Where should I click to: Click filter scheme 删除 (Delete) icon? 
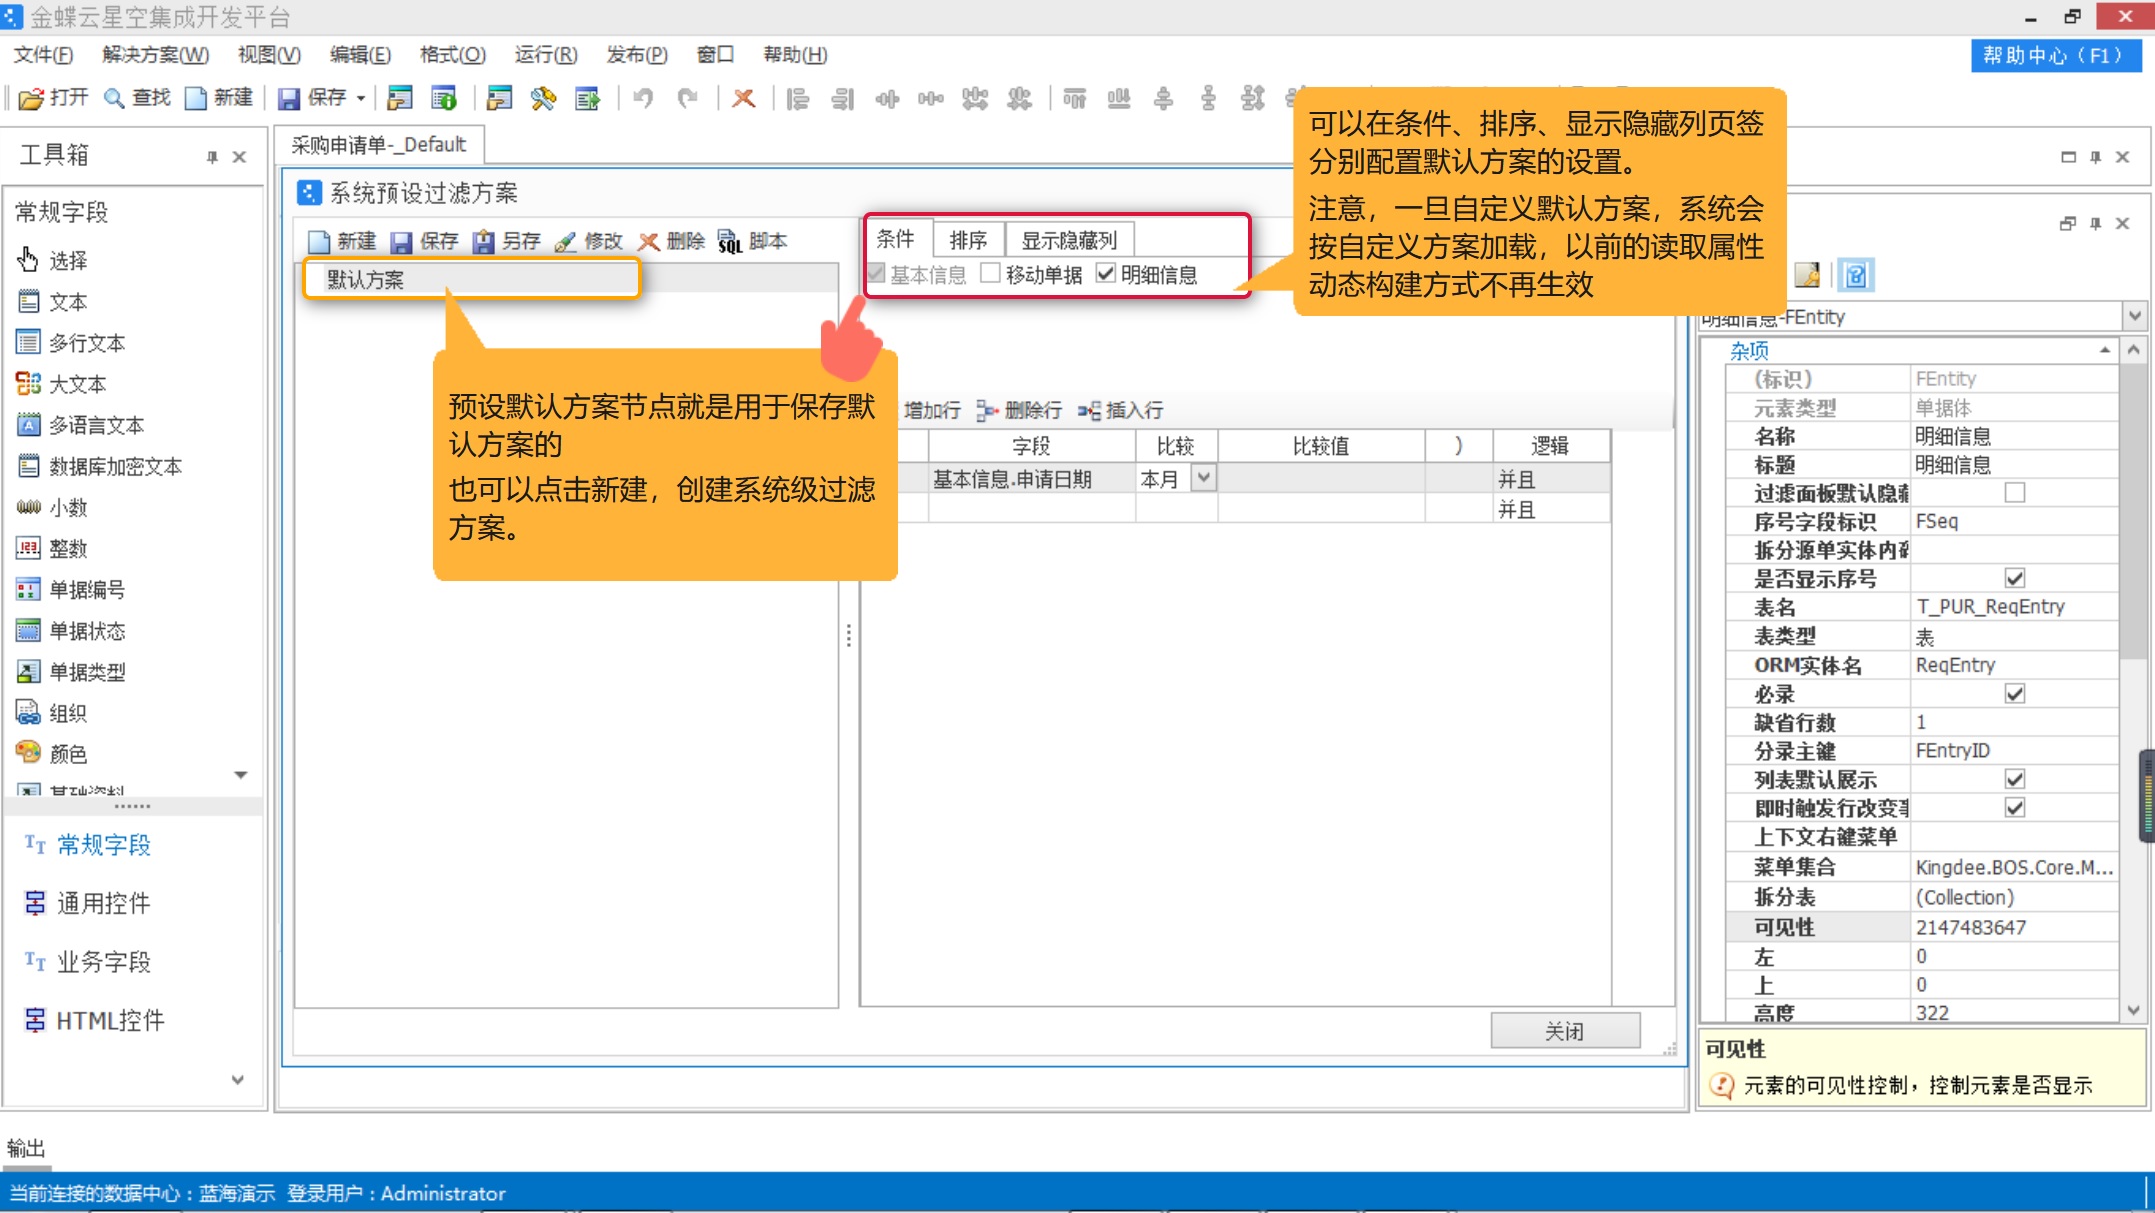point(649,242)
